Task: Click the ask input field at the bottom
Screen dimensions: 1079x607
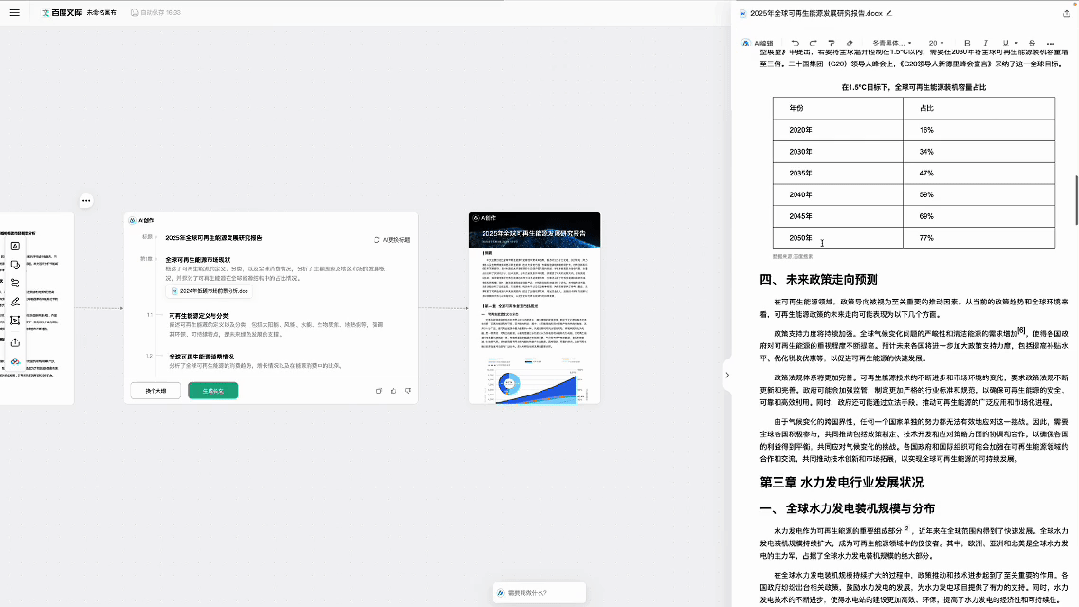Action: [x=540, y=592]
